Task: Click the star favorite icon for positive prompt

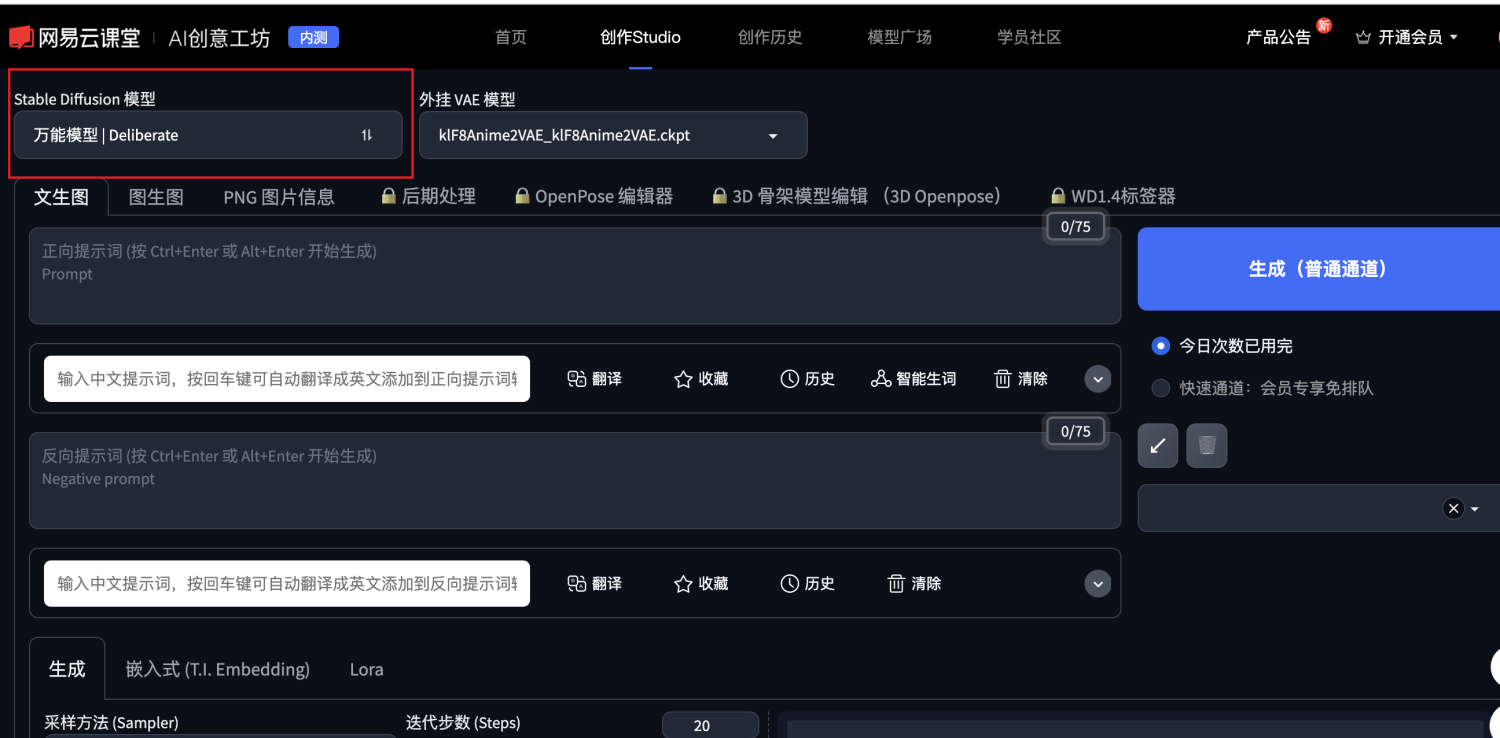Action: [683, 379]
